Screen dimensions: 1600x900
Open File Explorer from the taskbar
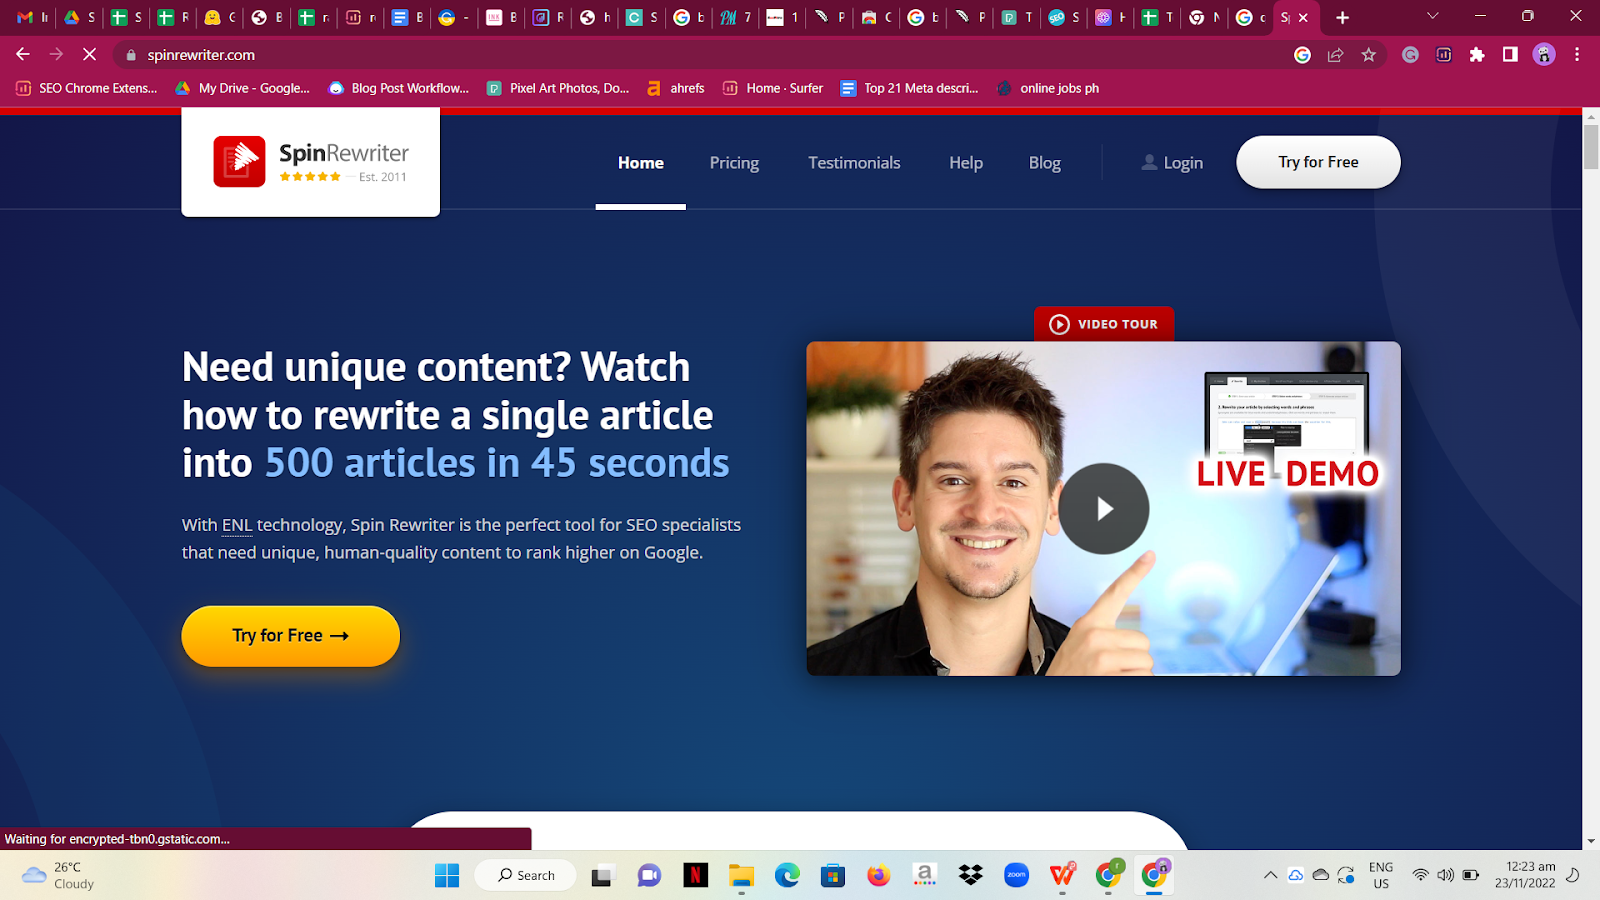click(741, 876)
